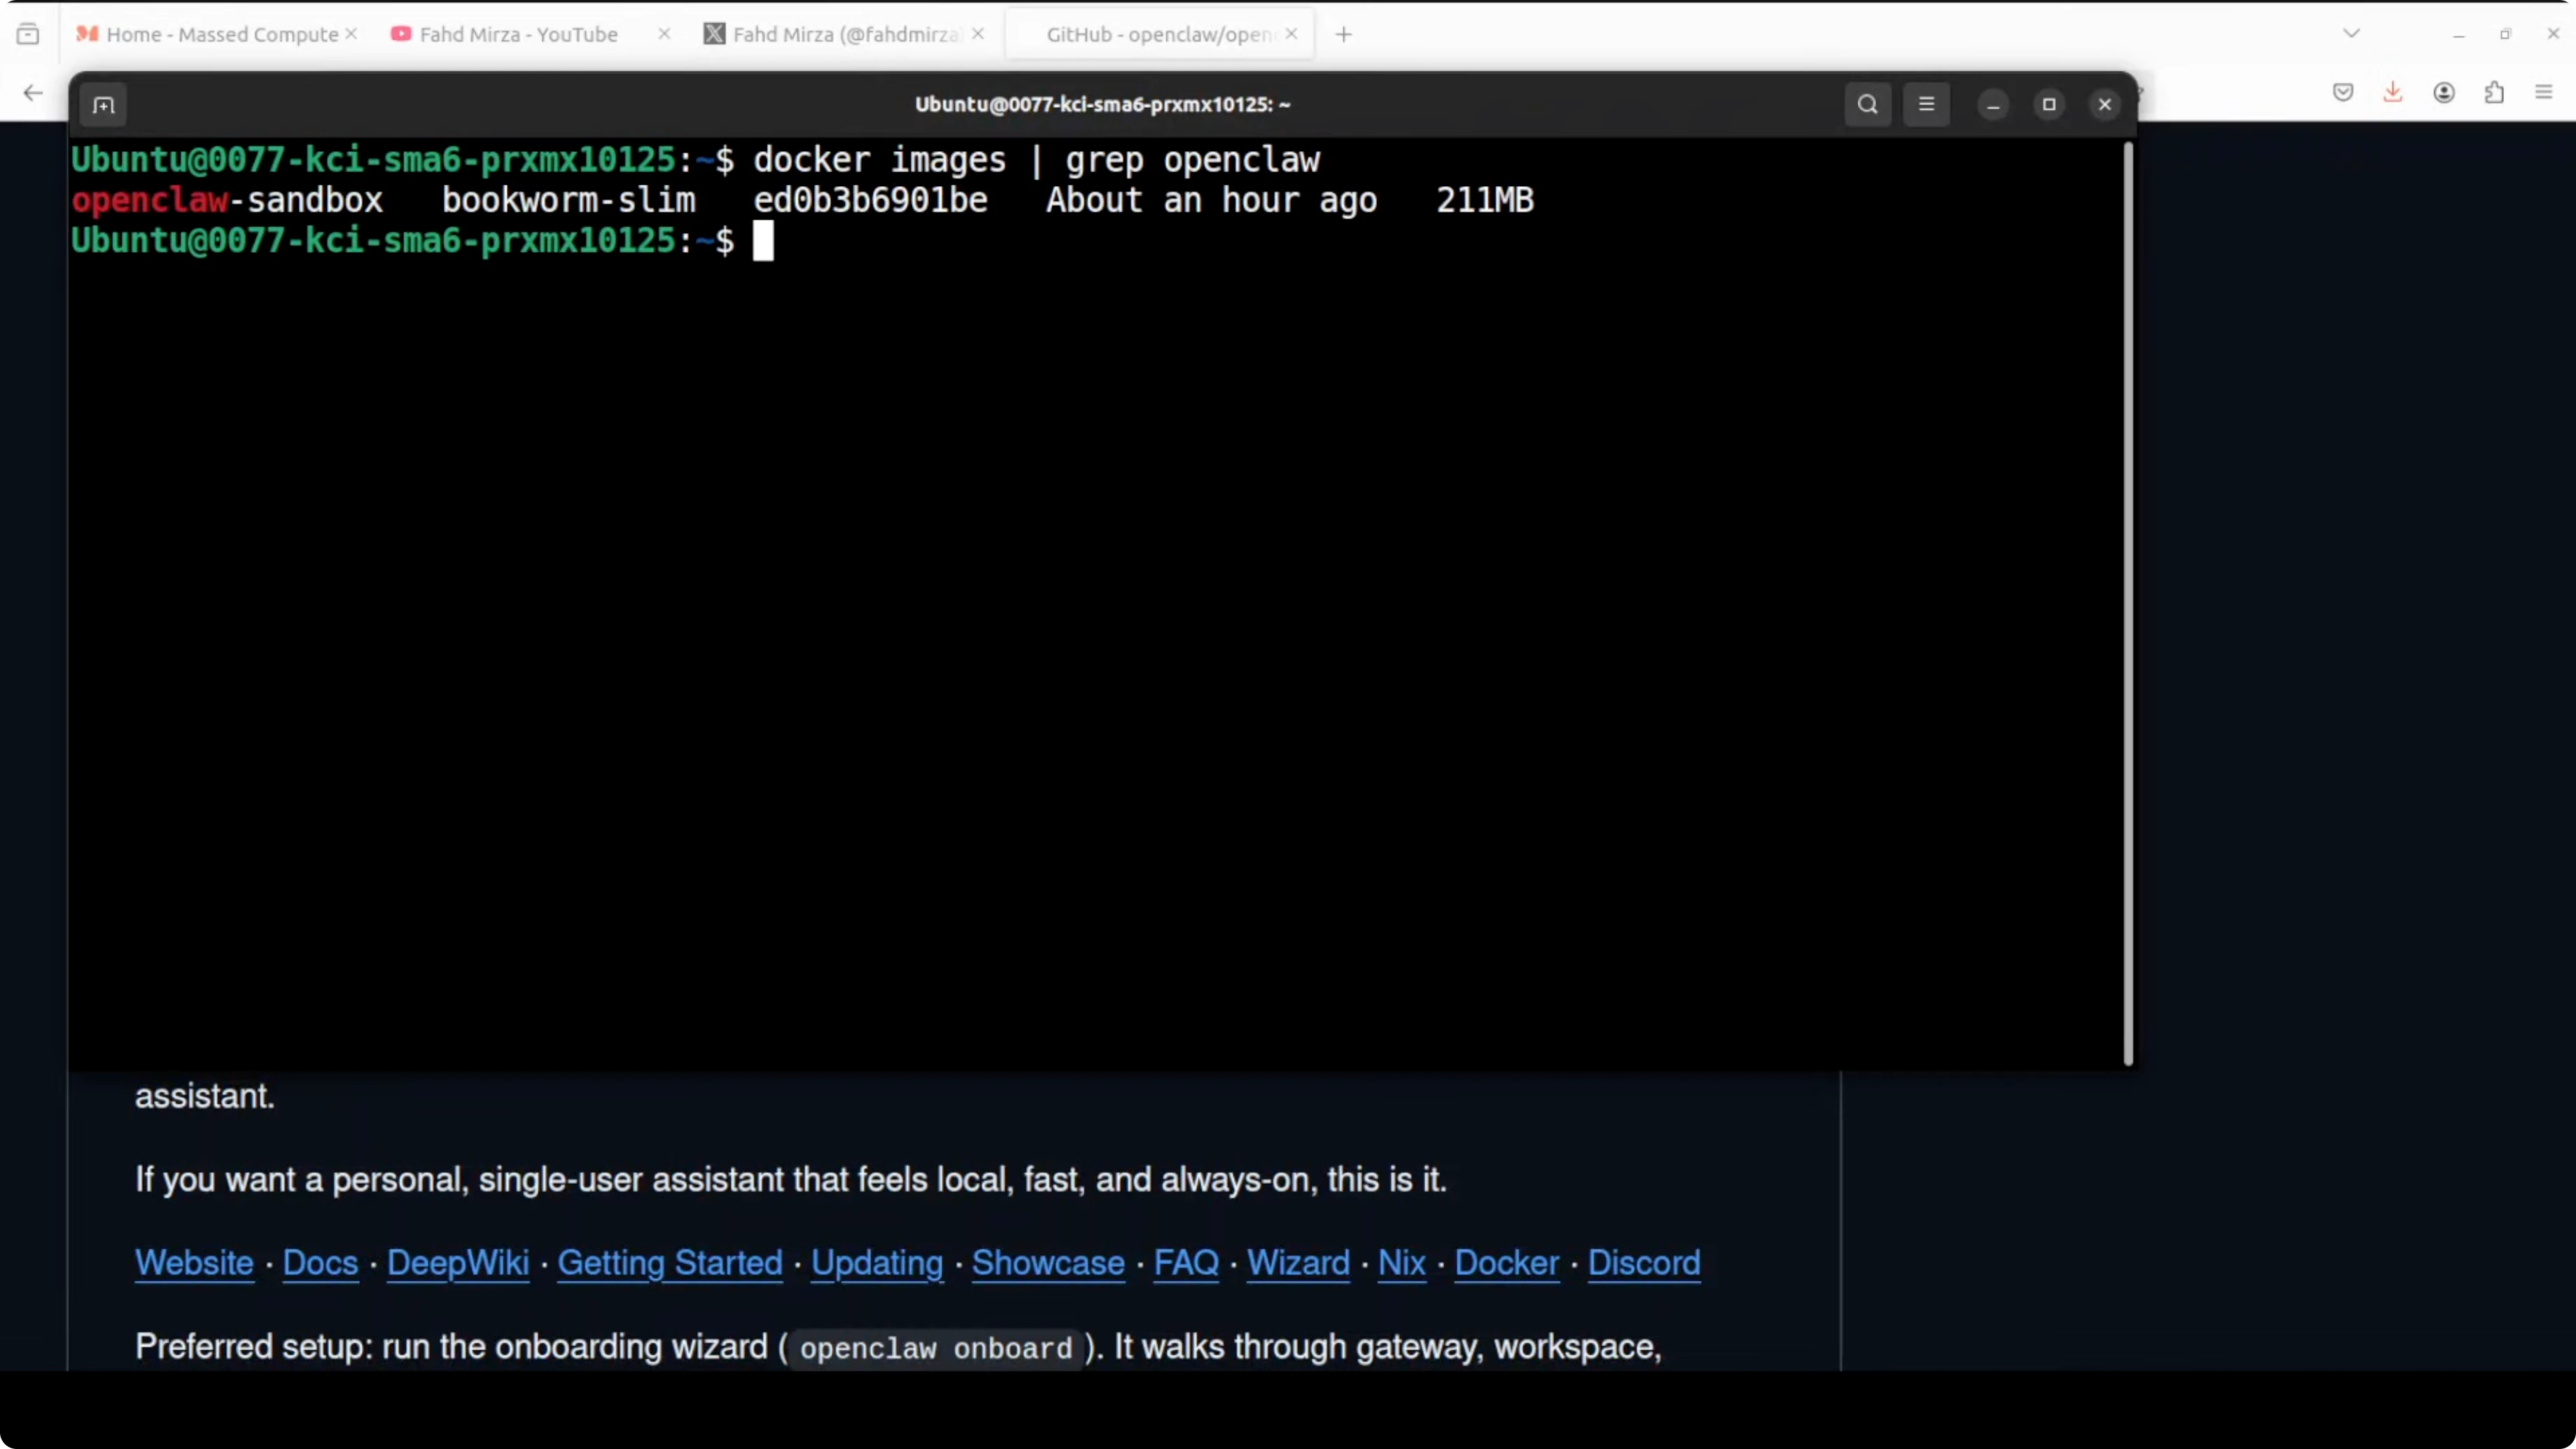
Task: Click the terminal search icon
Action: pos(1867,104)
